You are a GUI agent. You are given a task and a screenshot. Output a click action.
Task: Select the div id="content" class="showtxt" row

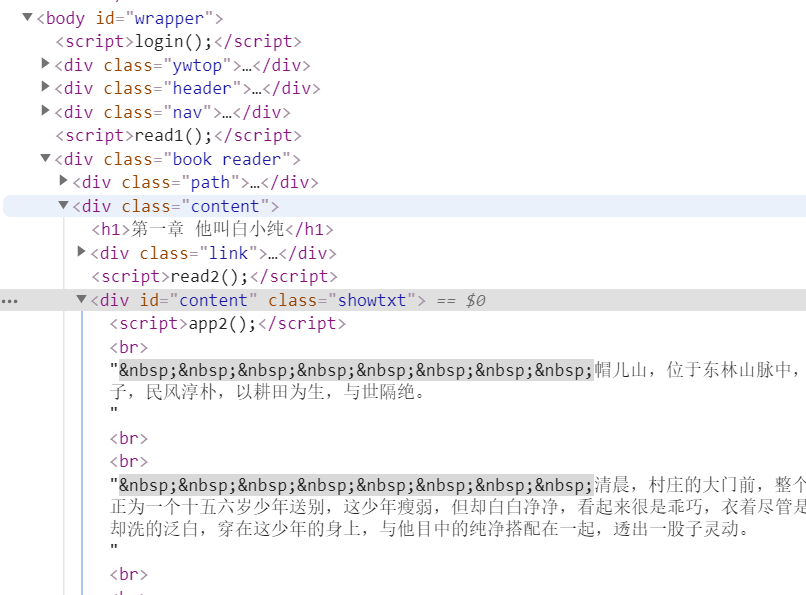tap(403, 300)
